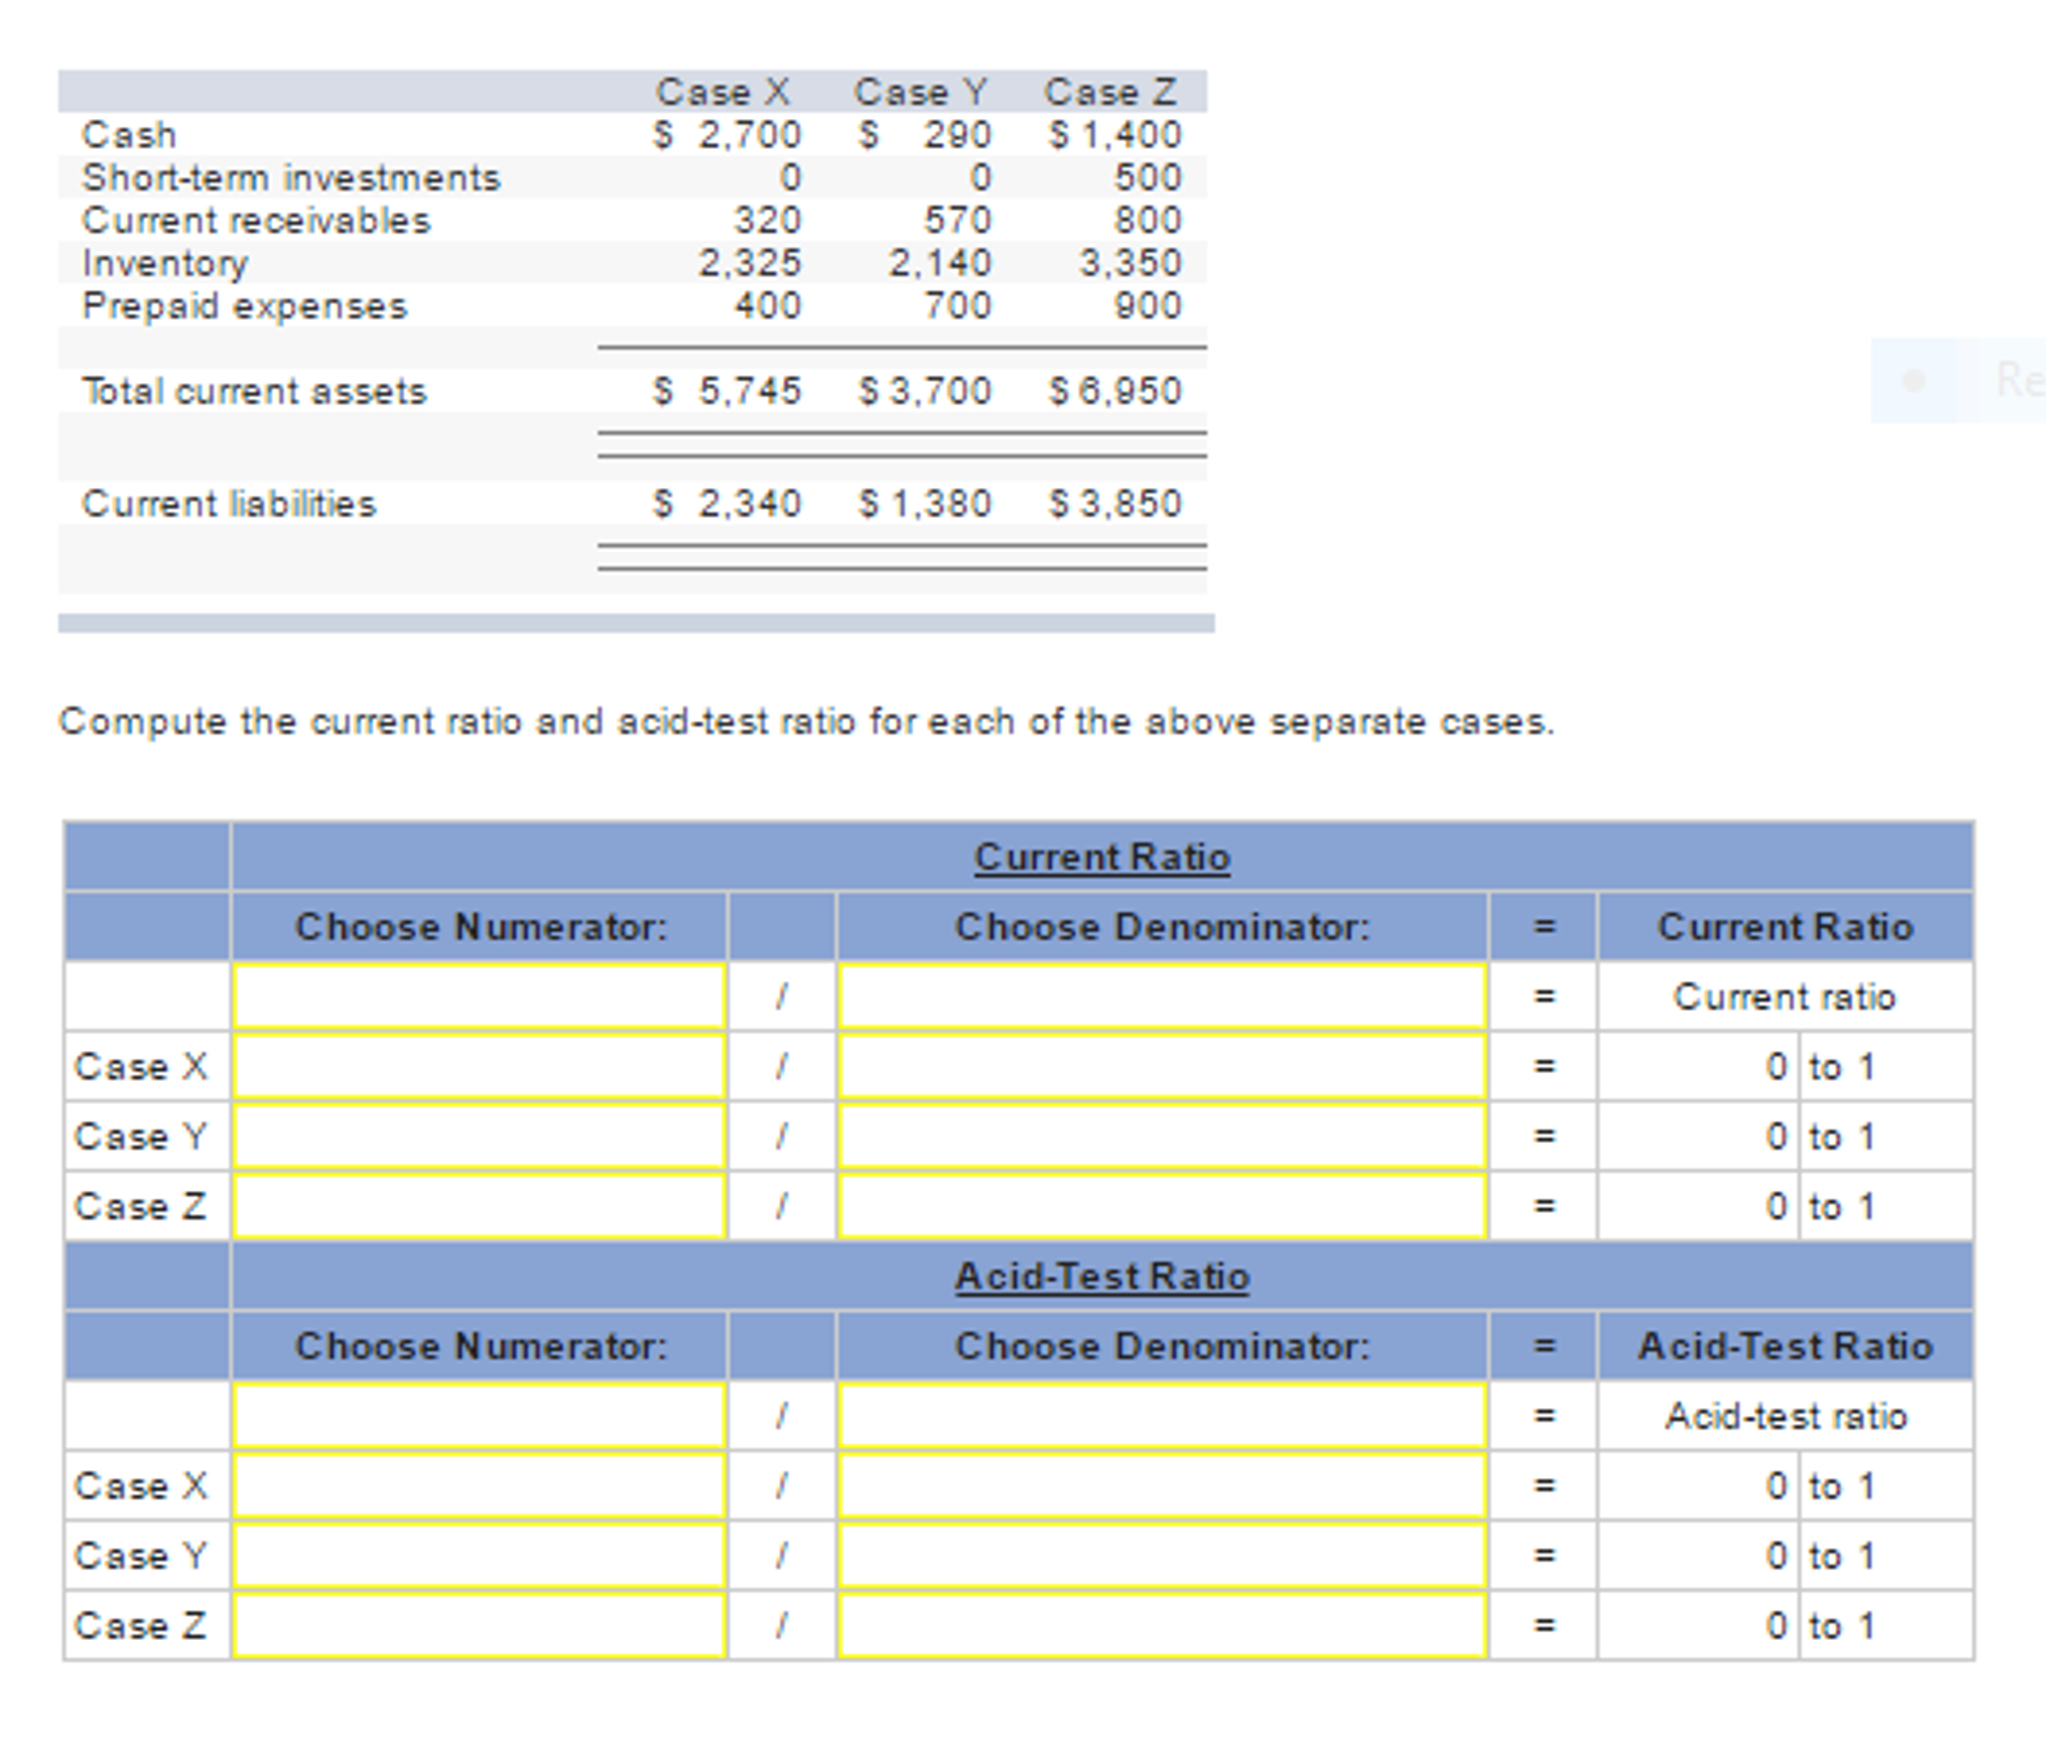The height and width of the screenshot is (1759, 2046).
Task: Click Case Y acid-test result '0'
Action: point(1776,1555)
